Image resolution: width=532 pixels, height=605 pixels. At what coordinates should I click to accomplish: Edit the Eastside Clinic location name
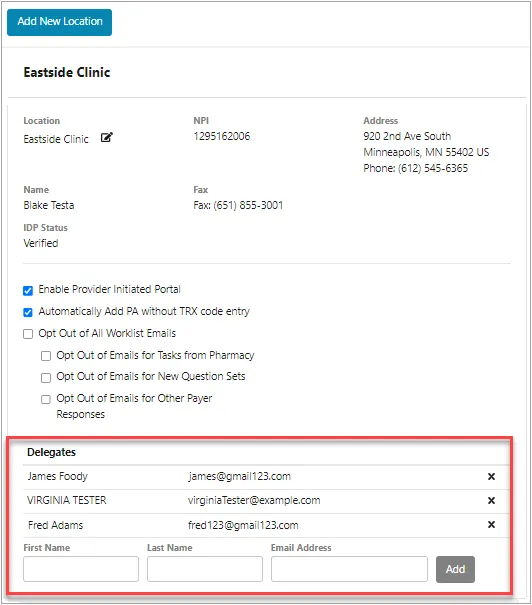(106, 137)
